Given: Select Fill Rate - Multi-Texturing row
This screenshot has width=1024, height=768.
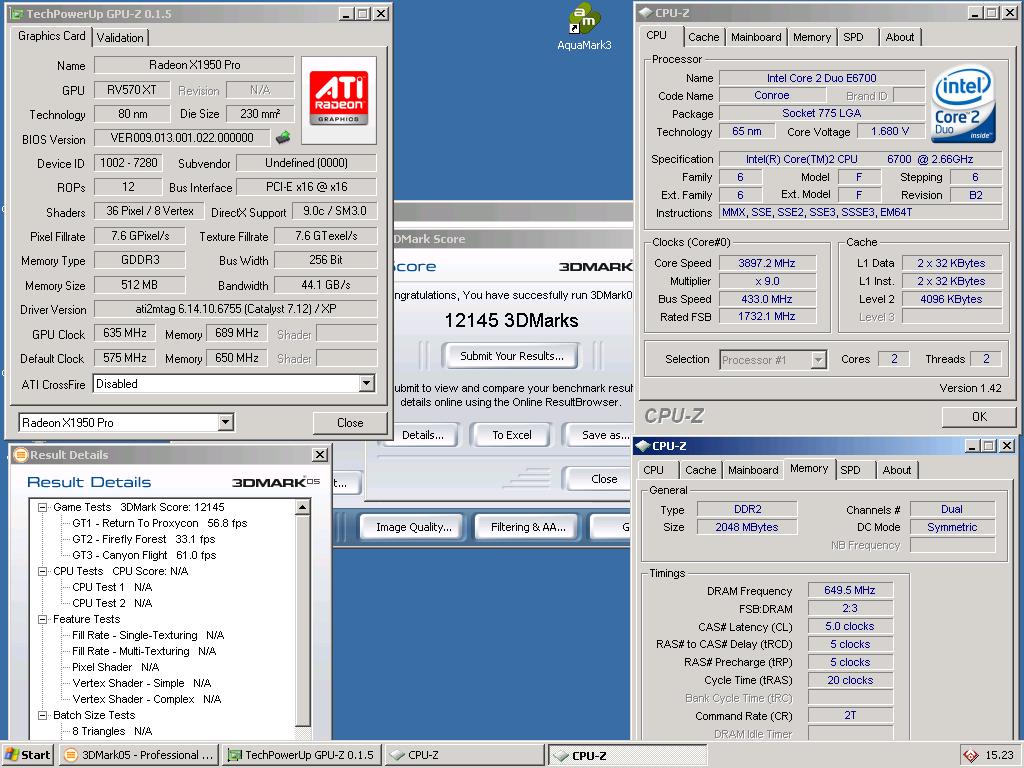Looking at the screenshot, I should 144,651.
